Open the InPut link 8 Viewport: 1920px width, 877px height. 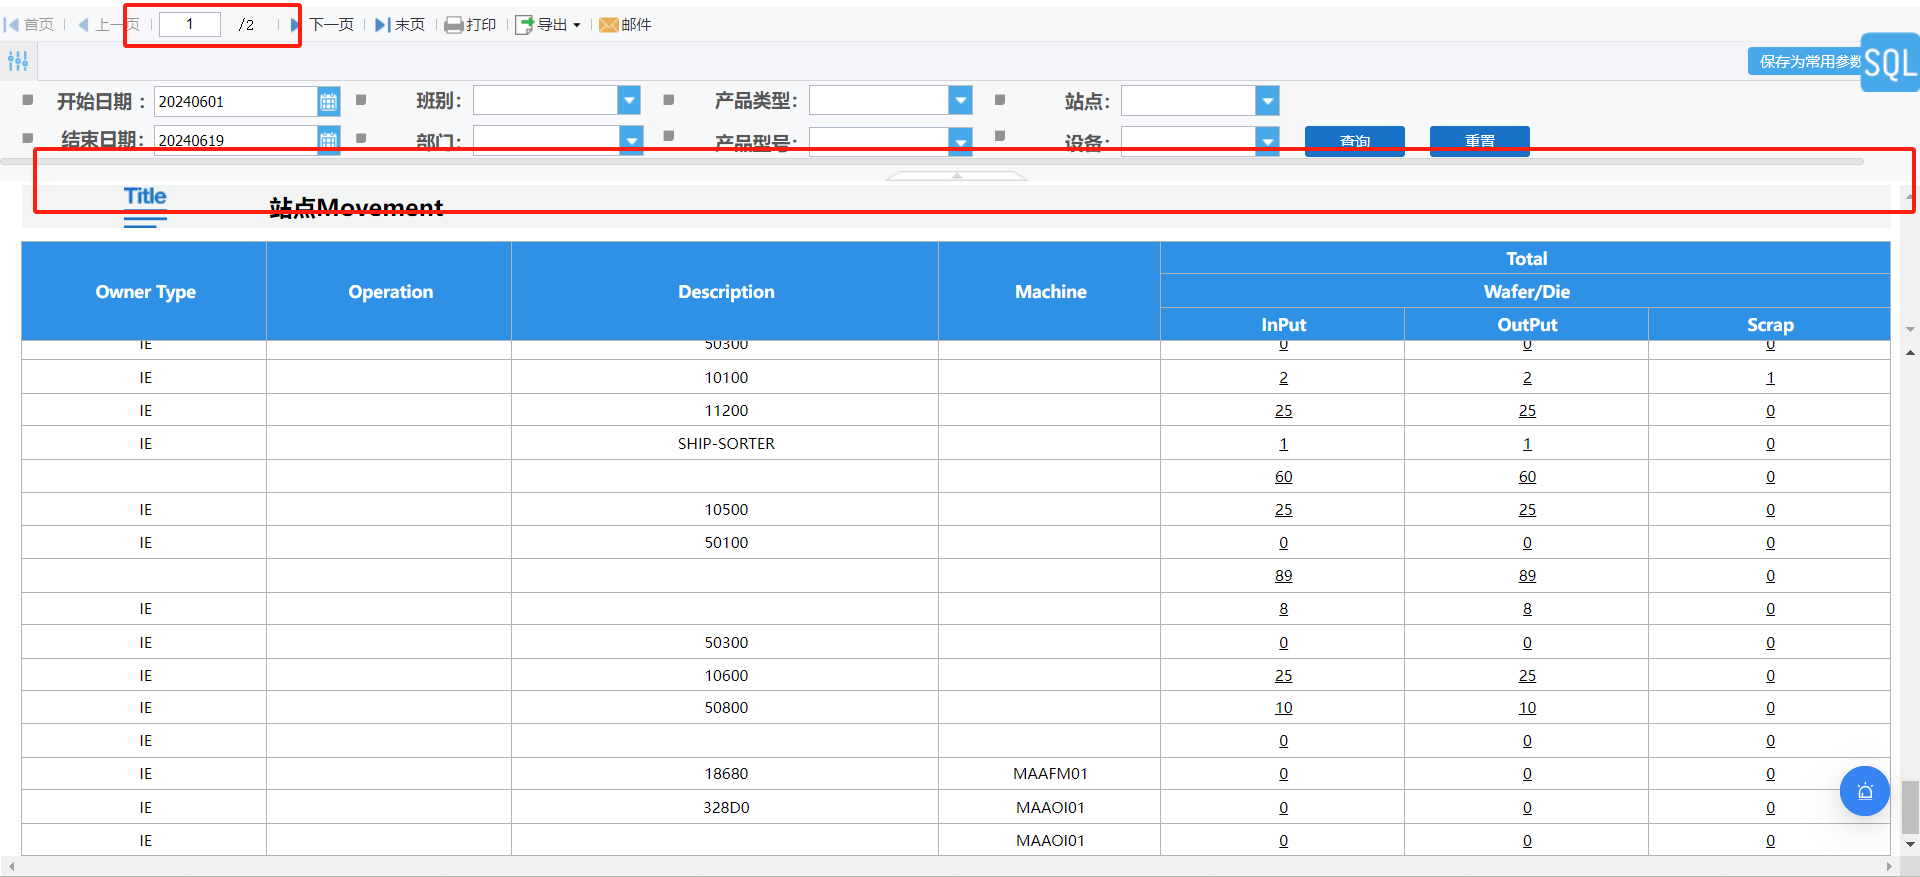[1283, 609]
